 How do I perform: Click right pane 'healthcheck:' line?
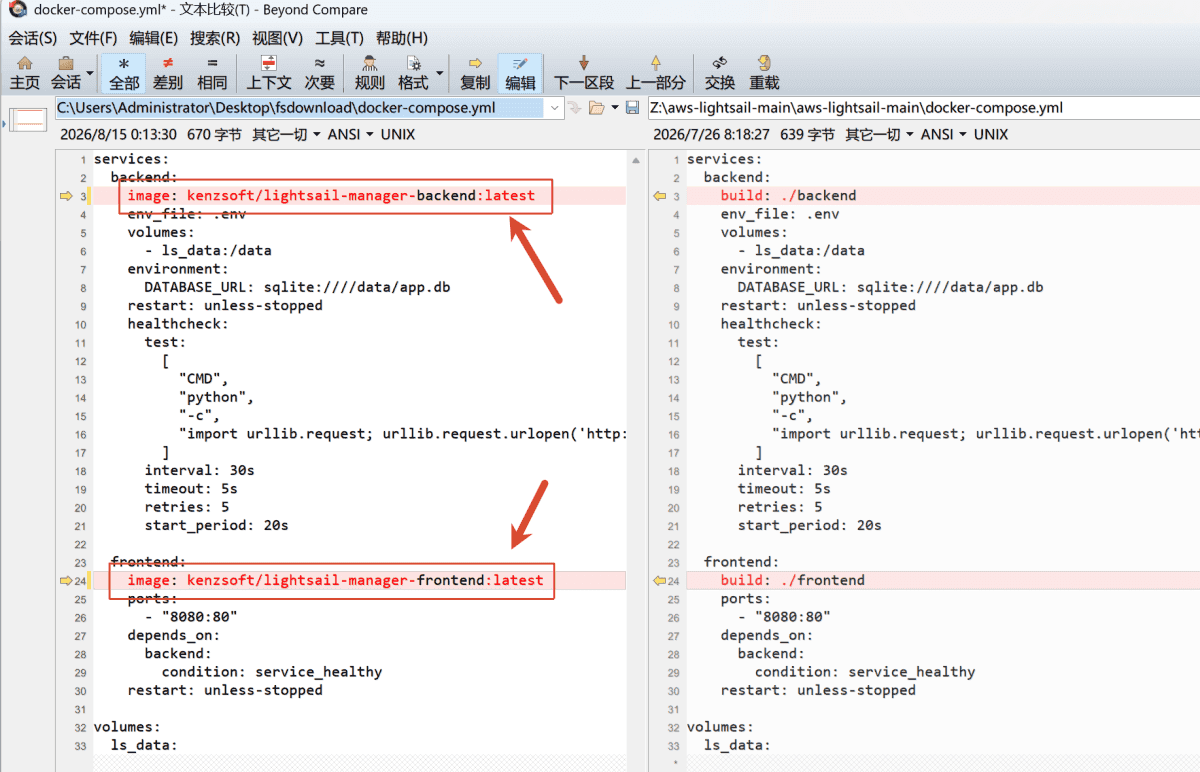(771, 324)
